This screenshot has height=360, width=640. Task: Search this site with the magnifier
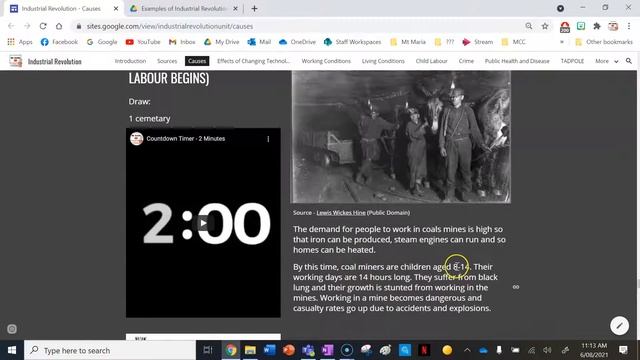[x=629, y=61]
